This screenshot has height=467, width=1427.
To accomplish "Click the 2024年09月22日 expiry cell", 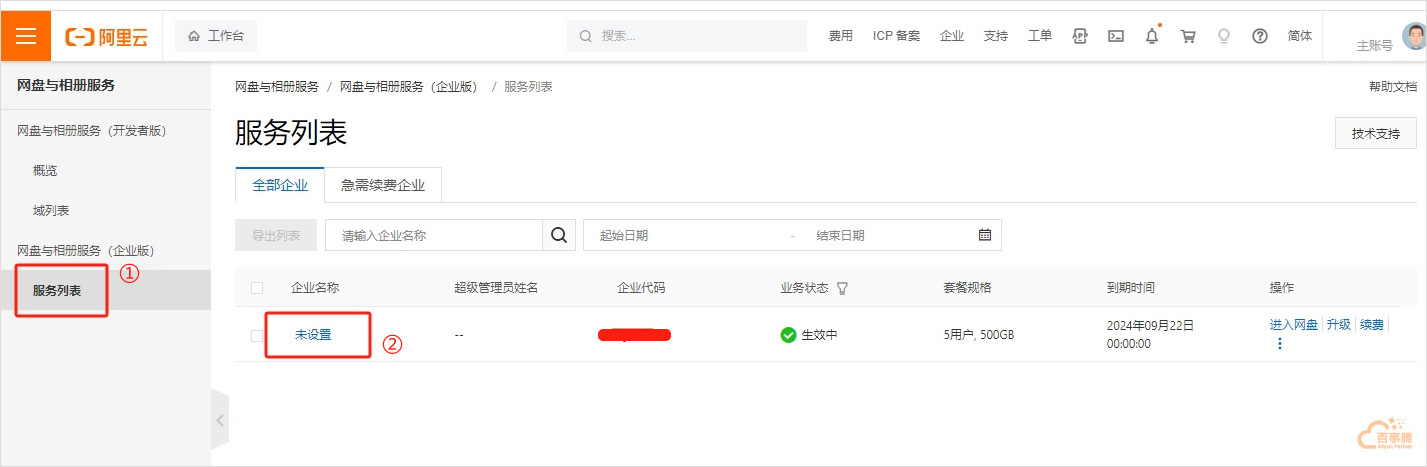I will coord(1150,334).
